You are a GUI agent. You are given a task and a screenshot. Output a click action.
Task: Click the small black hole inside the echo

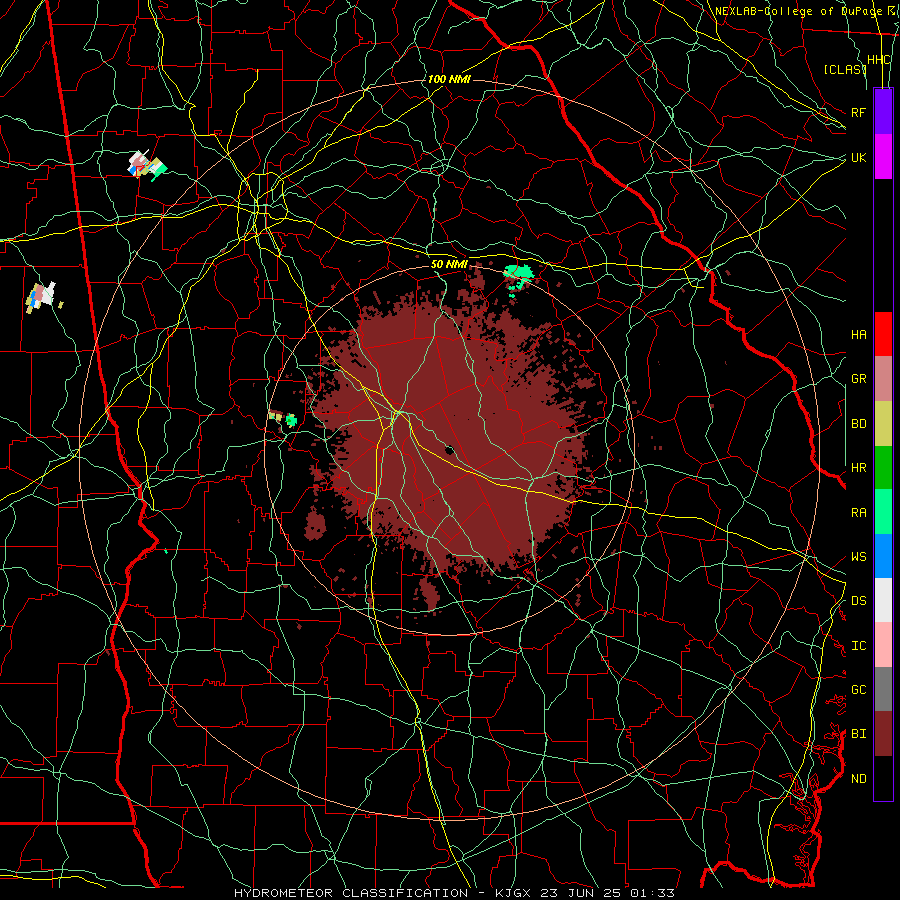pyautogui.click(x=449, y=450)
